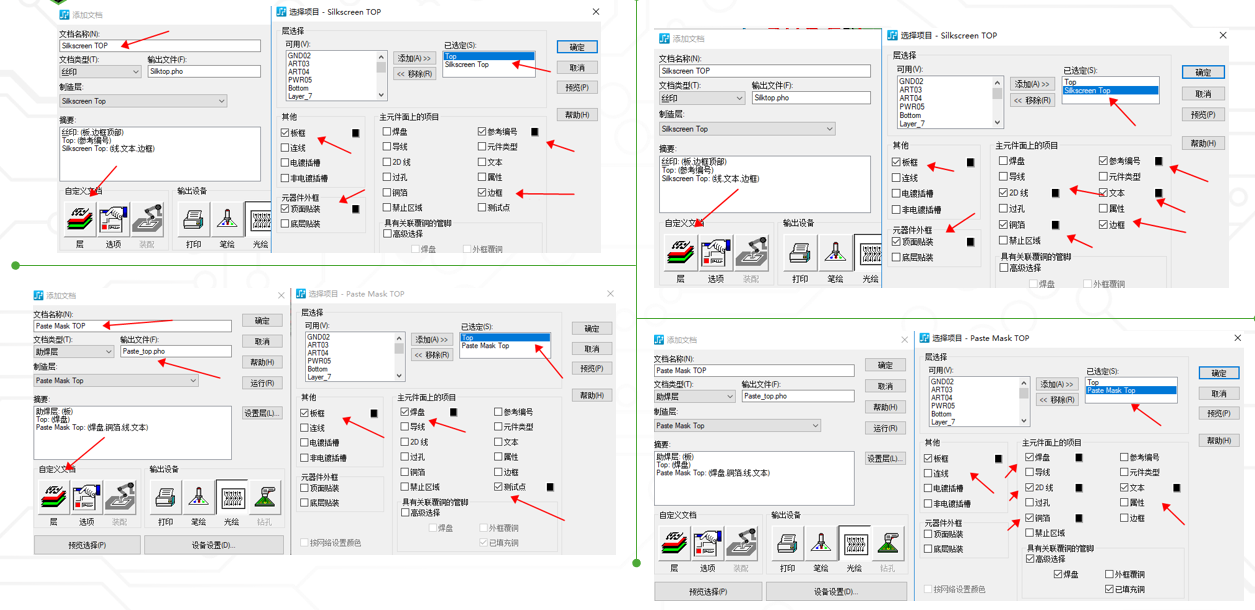Click the 选项 (Options) icon in upper-left Silkscreen window
This screenshot has width=1255, height=610.
click(x=114, y=219)
